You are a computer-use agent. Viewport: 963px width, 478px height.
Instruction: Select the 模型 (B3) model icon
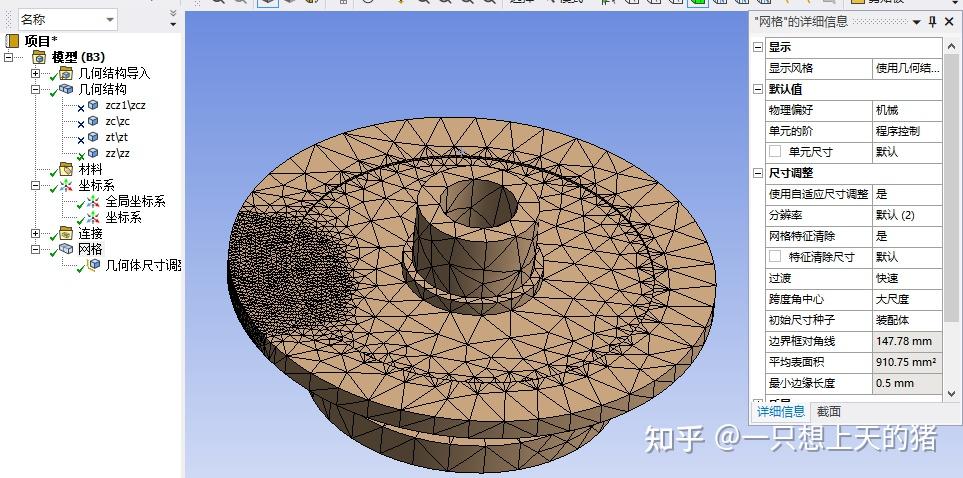(39, 57)
